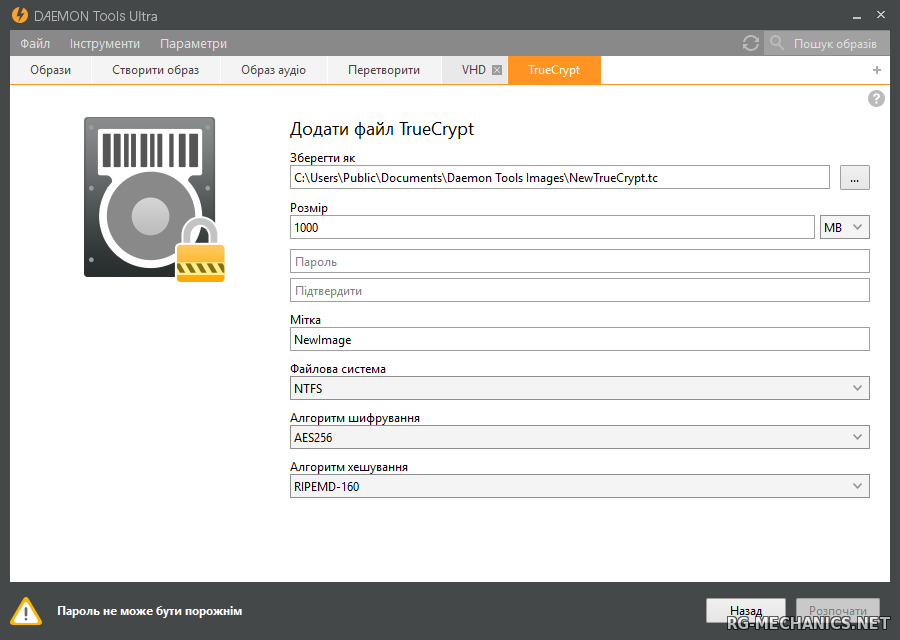Image resolution: width=900 pixels, height=640 pixels.
Task: Expand the AES256 encryption algorithm dropdown
Action: point(579,437)
